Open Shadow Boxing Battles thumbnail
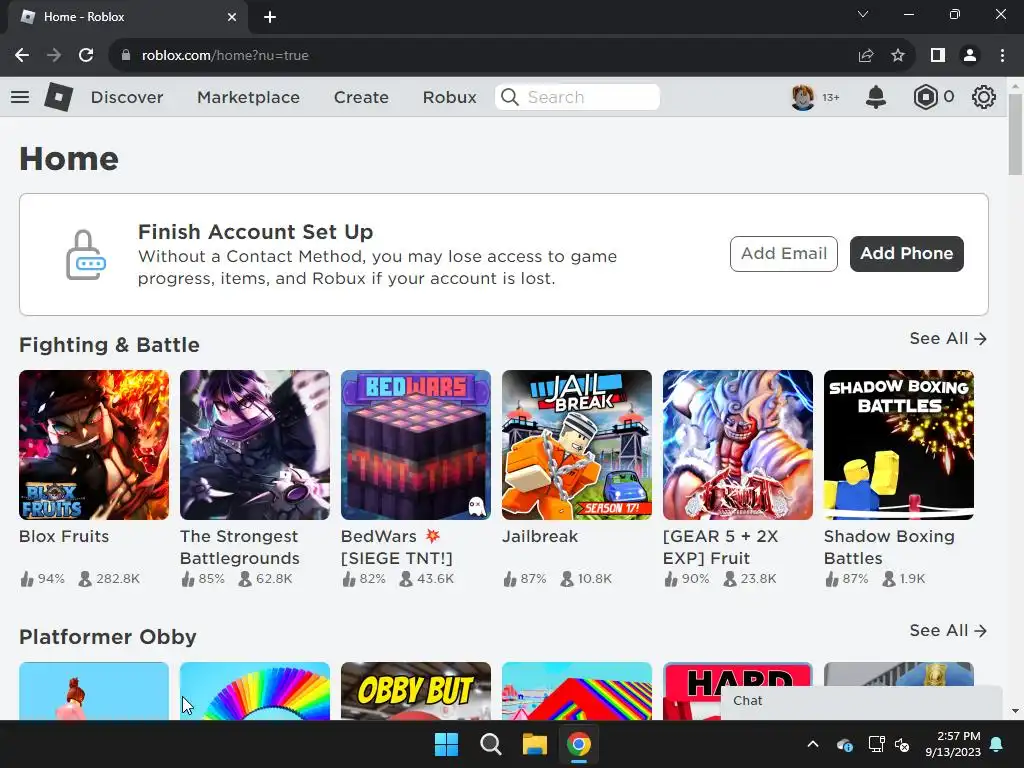The width and height of the screenshot is (1024, 768). (899, 445)
